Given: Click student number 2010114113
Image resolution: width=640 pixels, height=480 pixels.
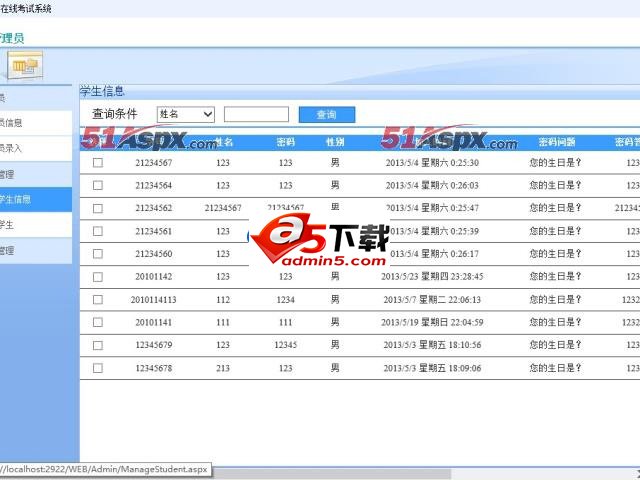Looking at the screenshot, I should [x=153, y=300].
